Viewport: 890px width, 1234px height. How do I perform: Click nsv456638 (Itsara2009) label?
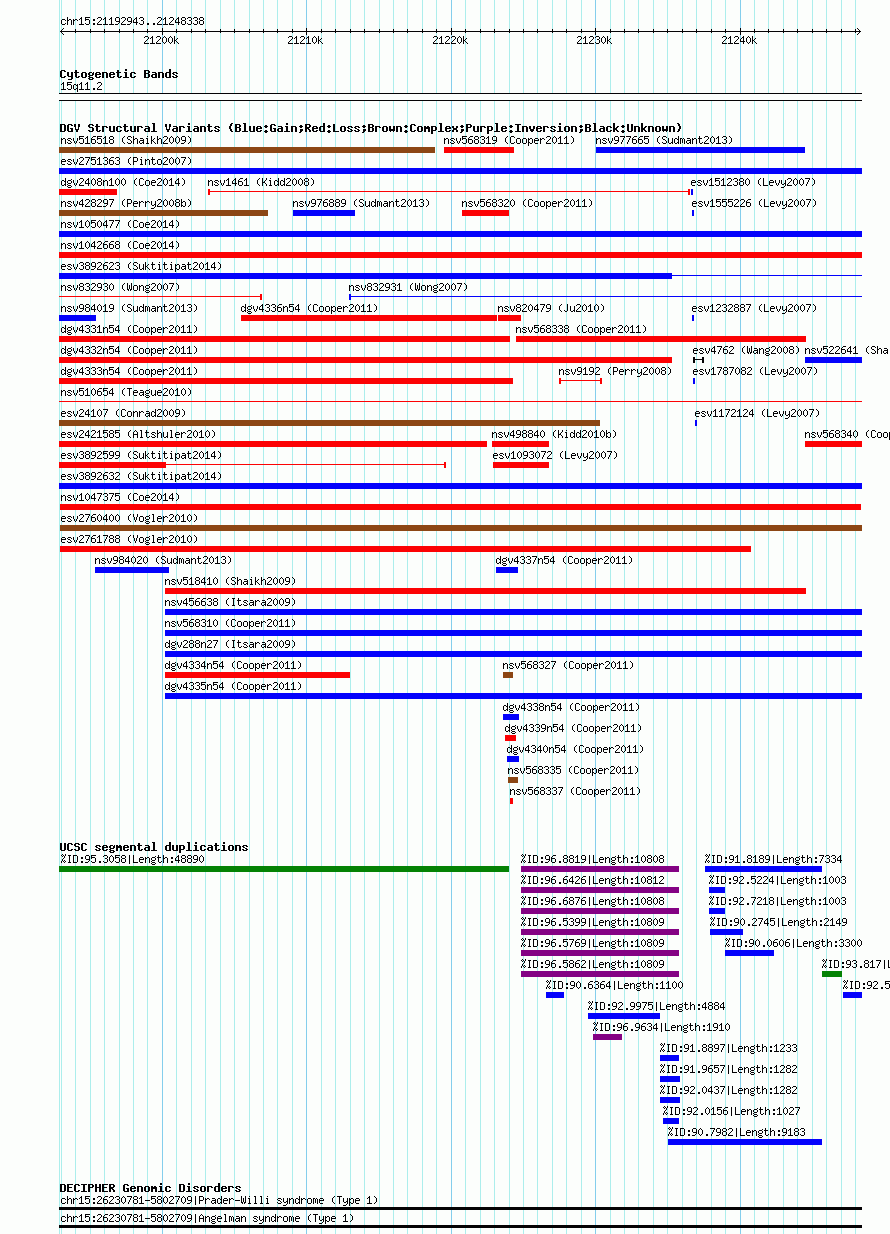click(230, 603)
